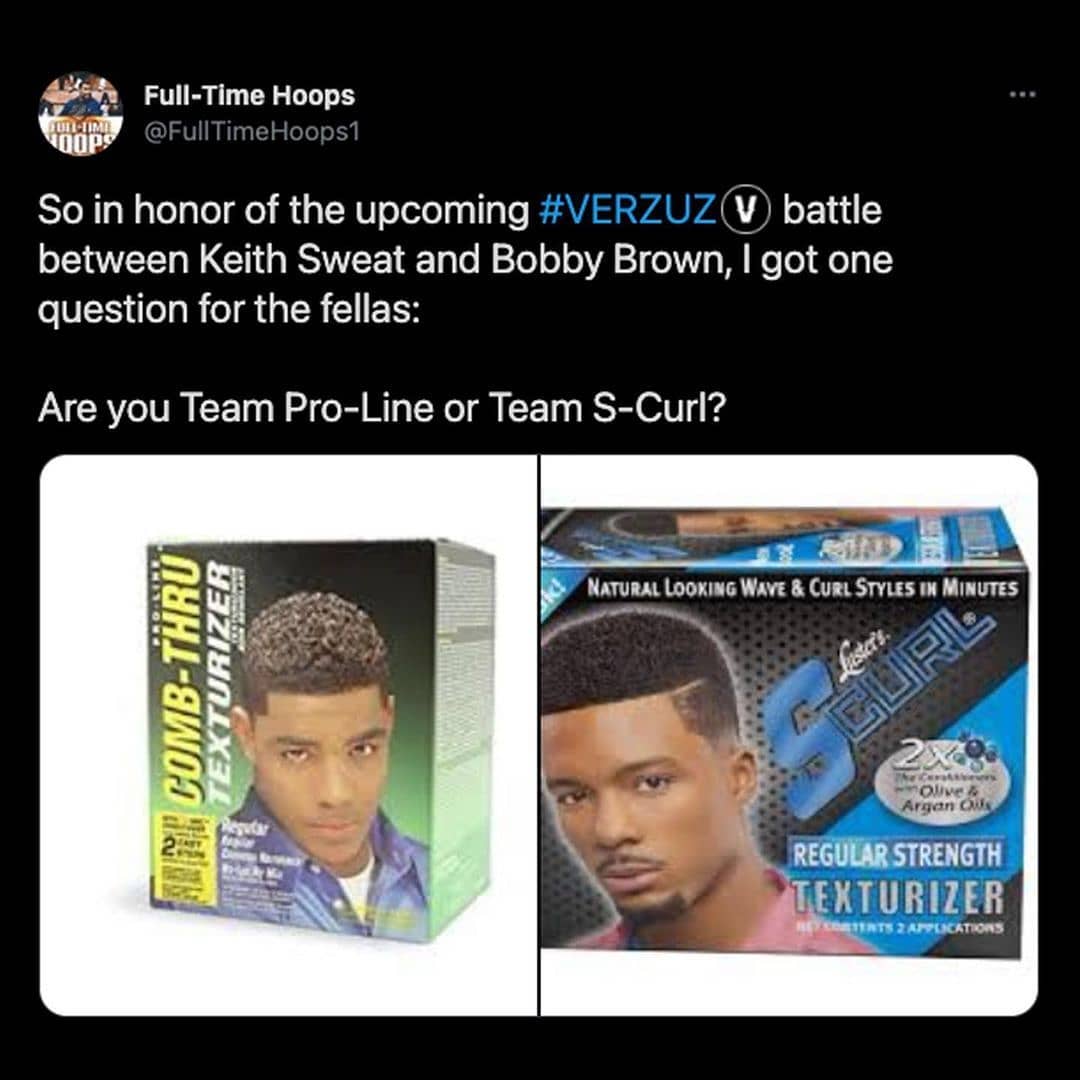Click the #VERZUZ hashtag link
This screenshot has width=1080, height=1080.
627,210
